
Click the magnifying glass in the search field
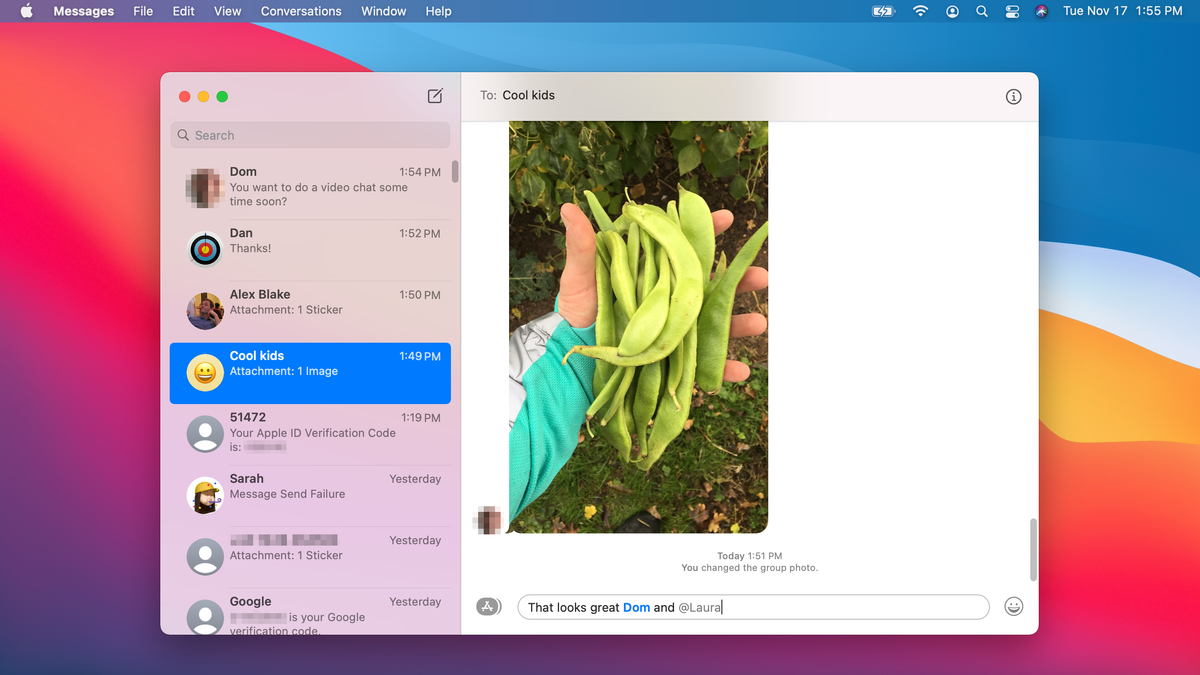coord(183,134)
